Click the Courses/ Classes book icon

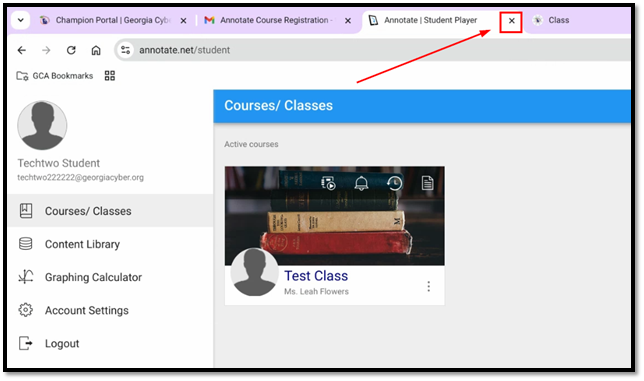point(26,211)
